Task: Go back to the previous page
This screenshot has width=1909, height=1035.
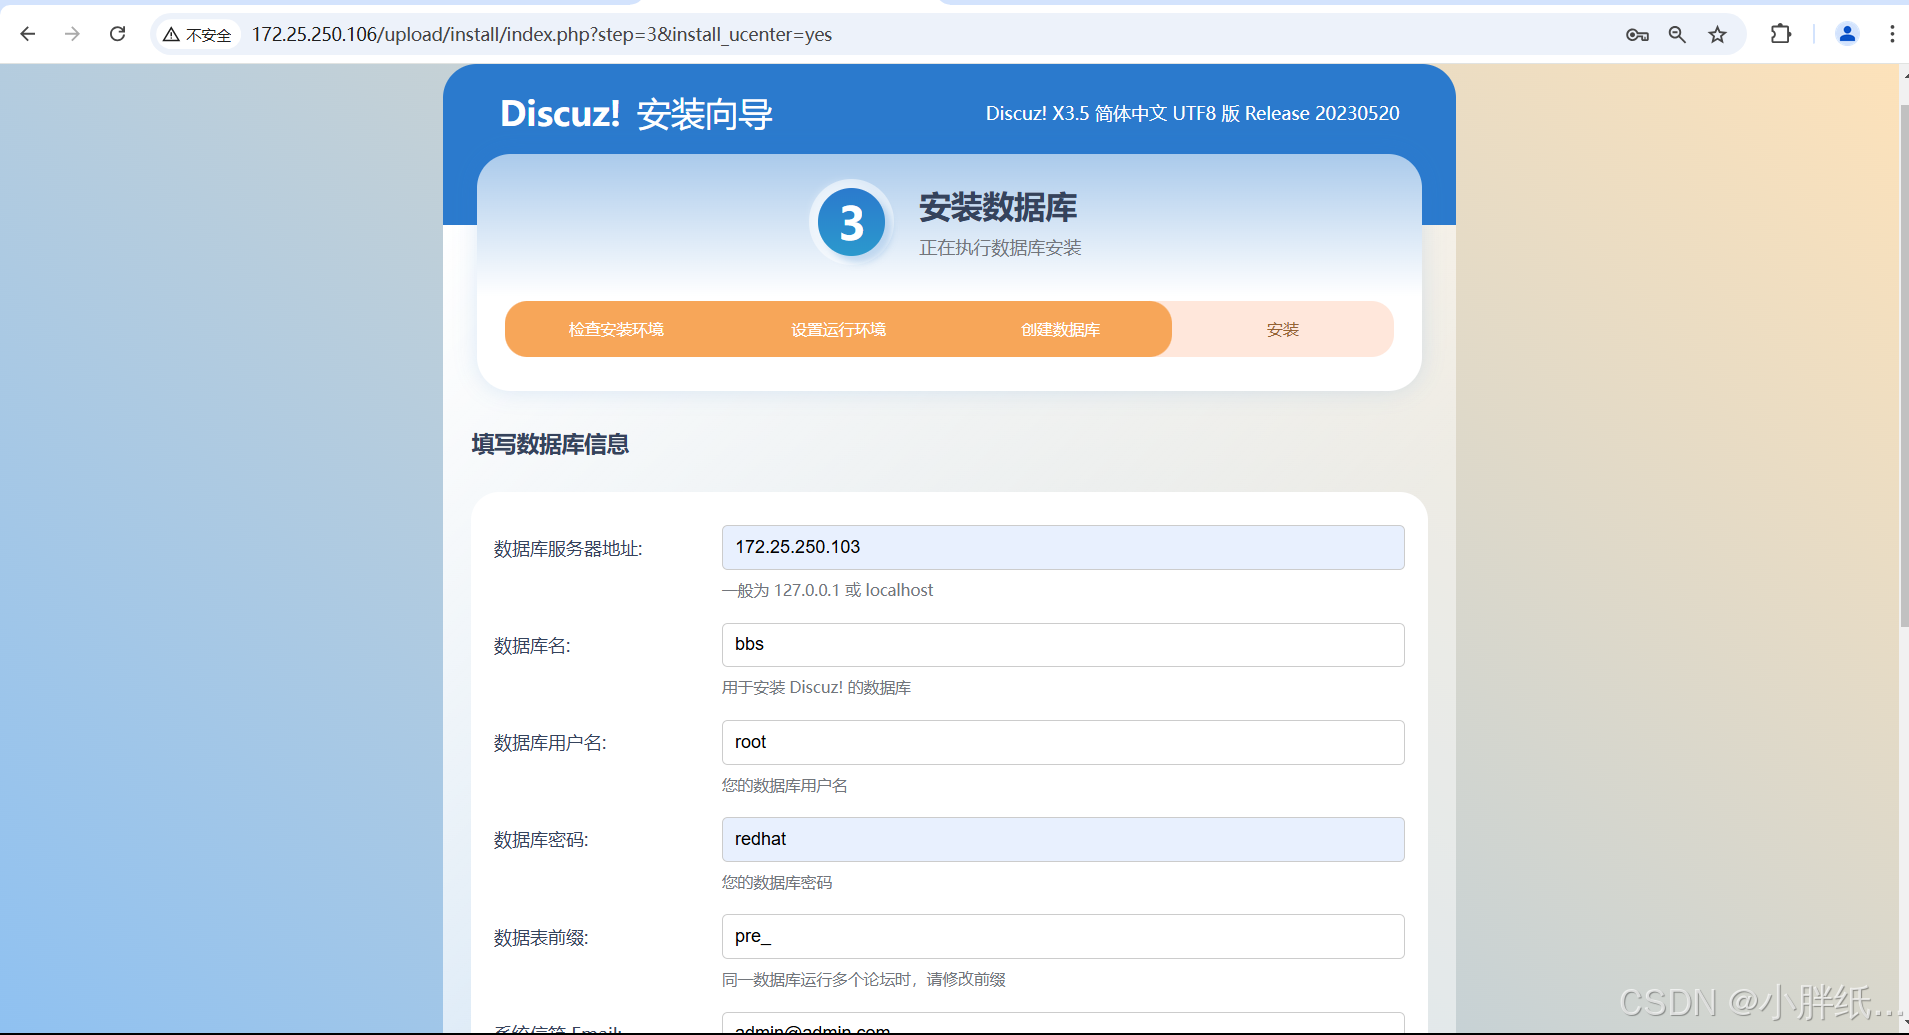Action: (28, 34)
